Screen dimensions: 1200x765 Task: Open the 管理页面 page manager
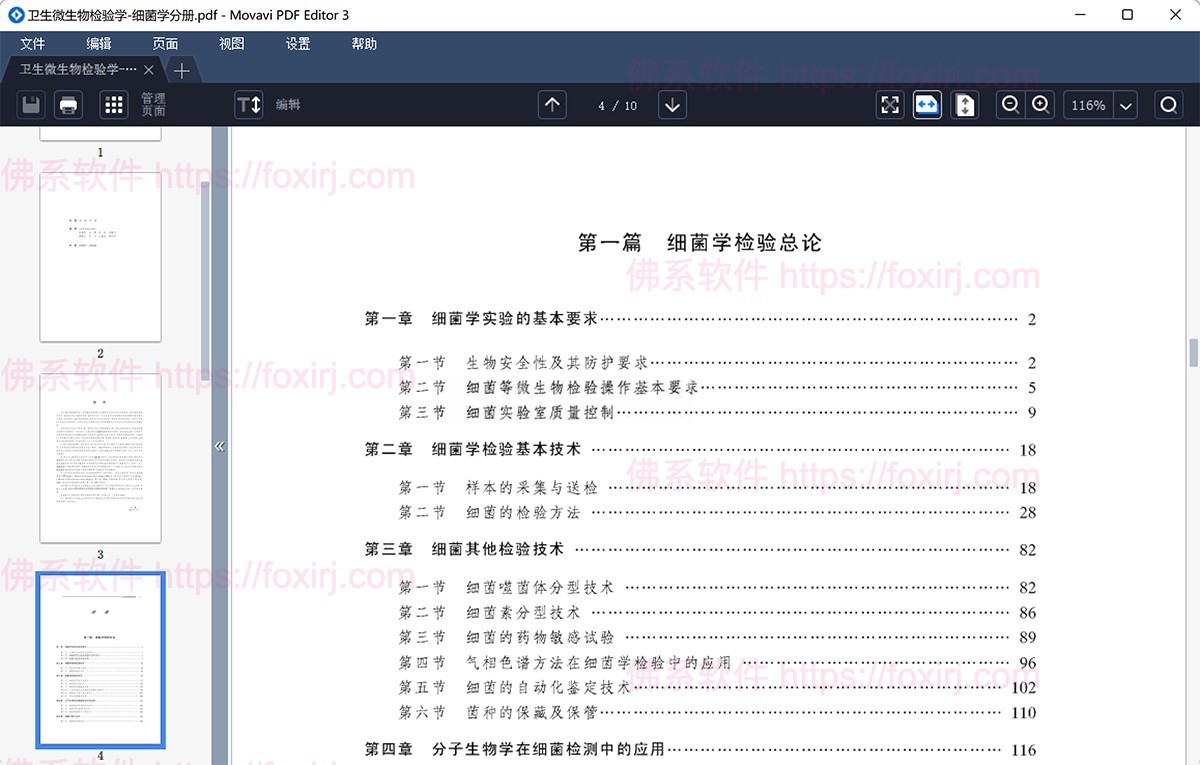pos(115,104)
